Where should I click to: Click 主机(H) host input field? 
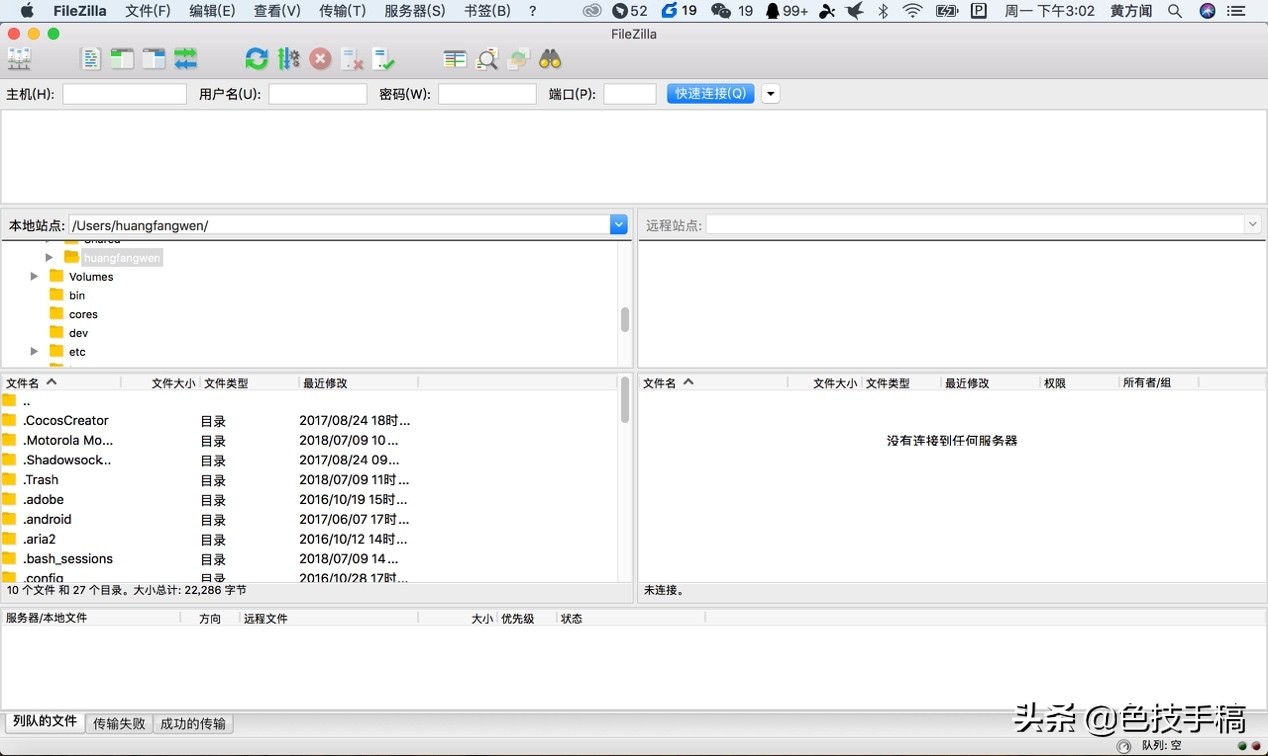tap(124, 93)
